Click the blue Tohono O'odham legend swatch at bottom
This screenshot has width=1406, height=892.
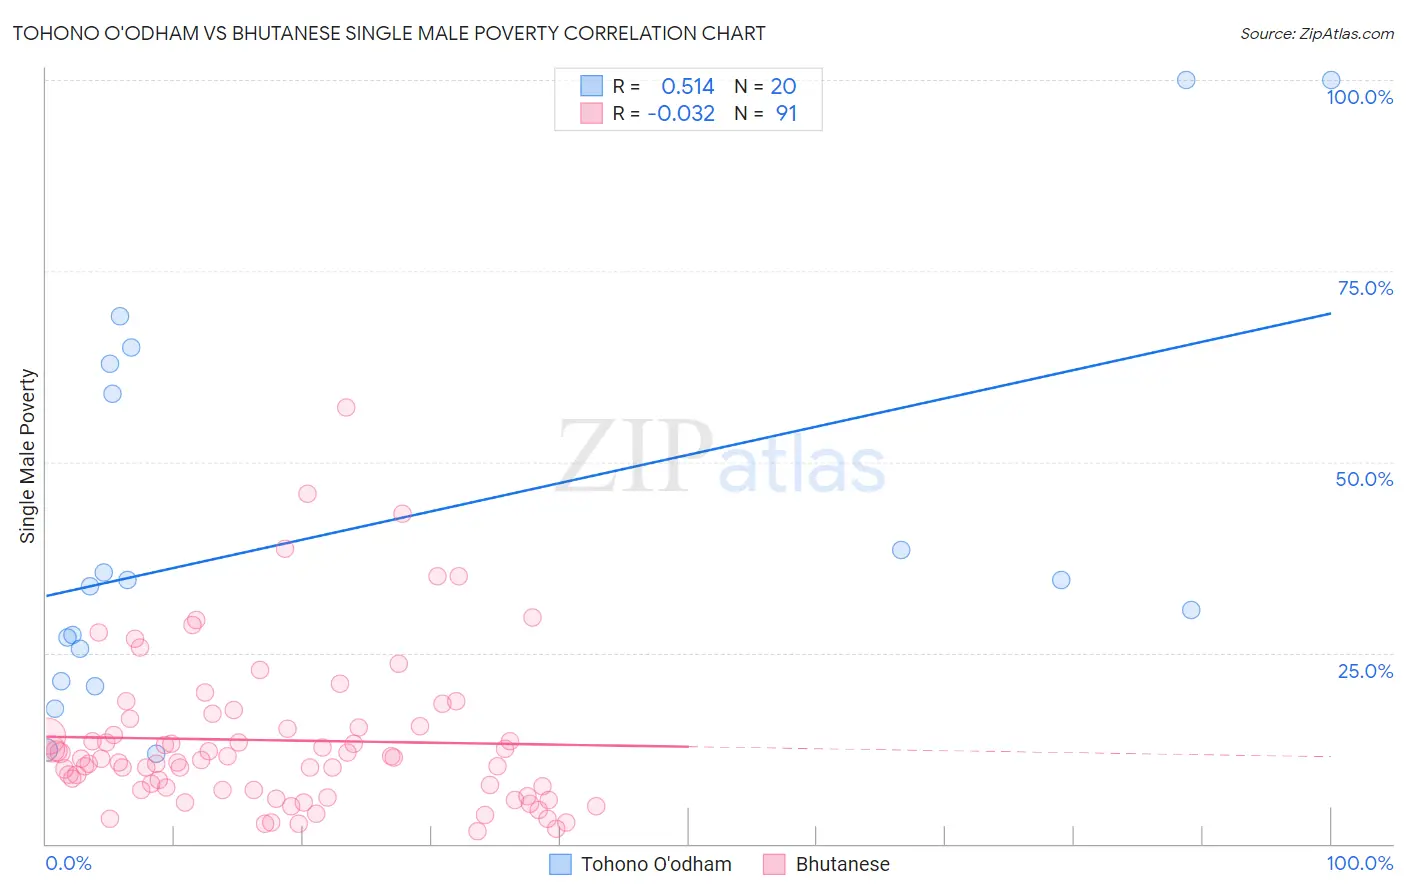pos(560,864)
